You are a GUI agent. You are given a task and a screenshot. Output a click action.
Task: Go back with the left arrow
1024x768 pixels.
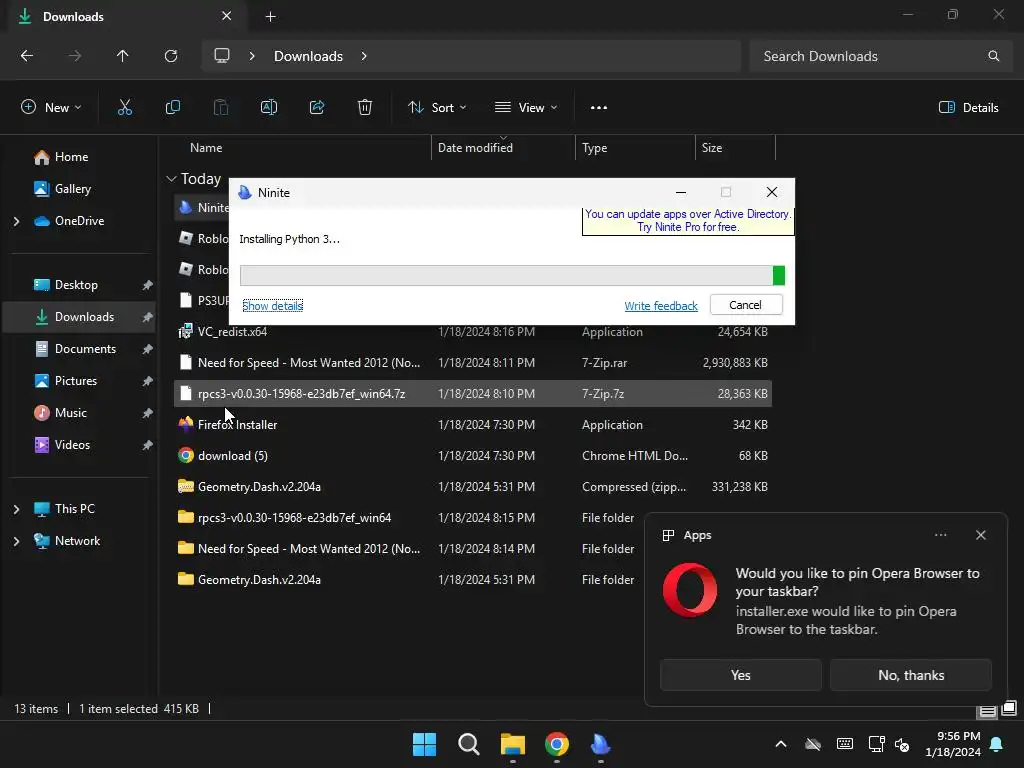click(x=27, y=56)
